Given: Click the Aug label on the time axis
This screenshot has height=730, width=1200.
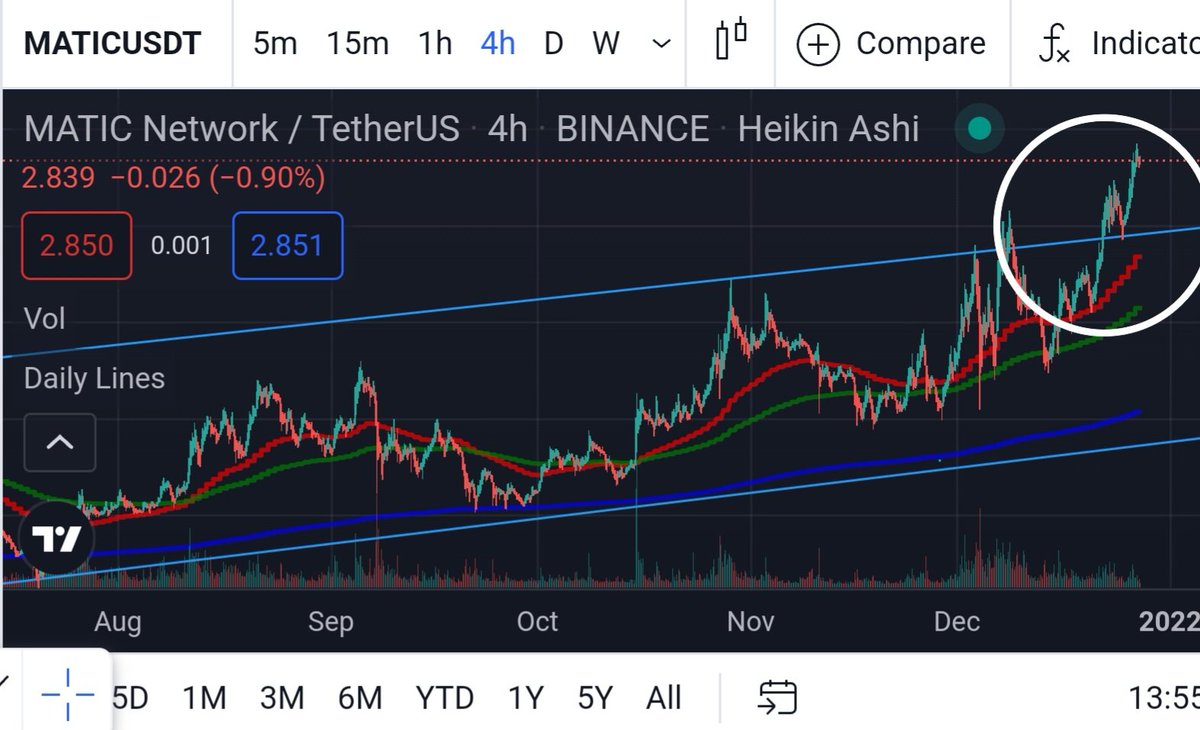Looking at the screenshot, I should pyautogui.click(x=117, y=621).
